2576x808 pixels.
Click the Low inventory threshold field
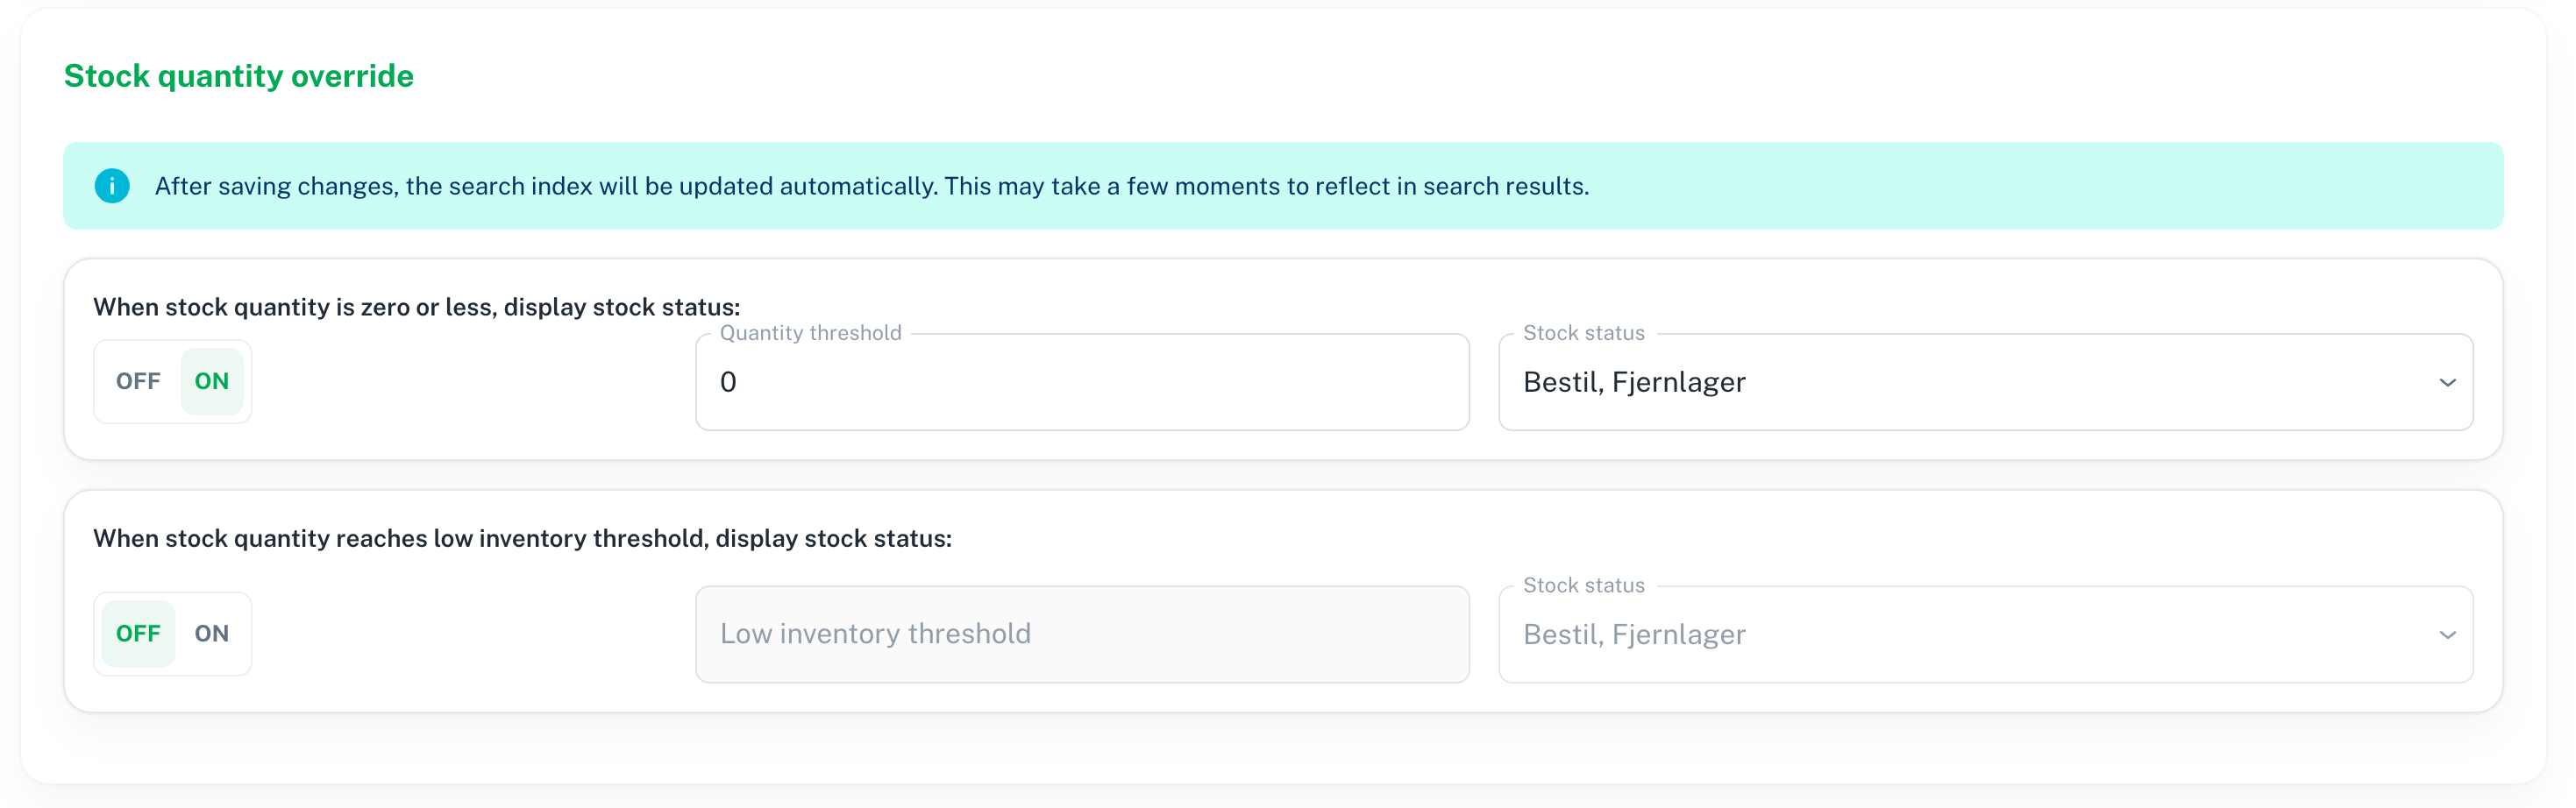pyautogui.click(x=1082, y=634)
